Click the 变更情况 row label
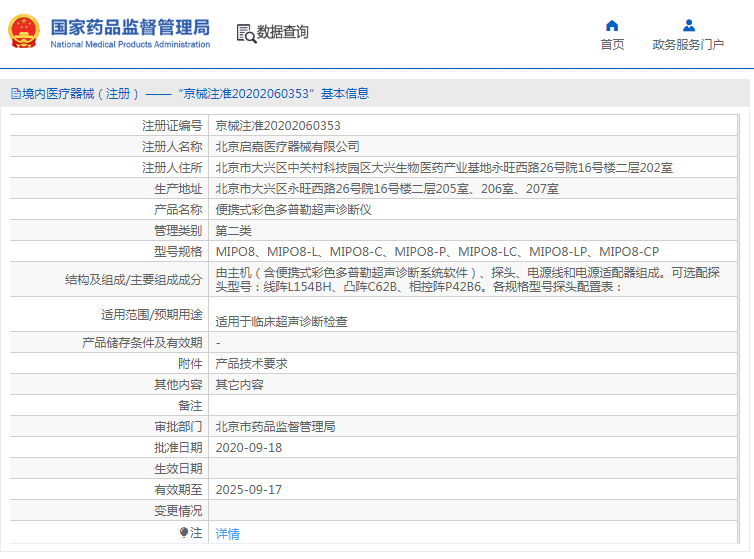754x559 pixels. click(x=178, y=511)
